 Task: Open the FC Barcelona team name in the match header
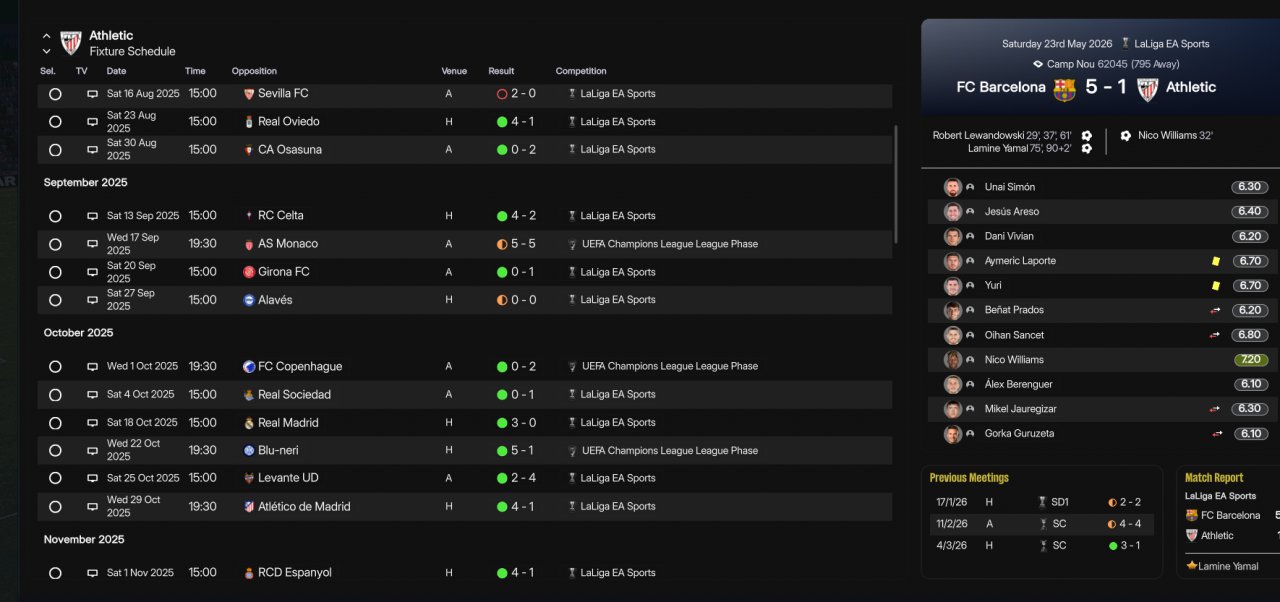(x=1001, y=88)
